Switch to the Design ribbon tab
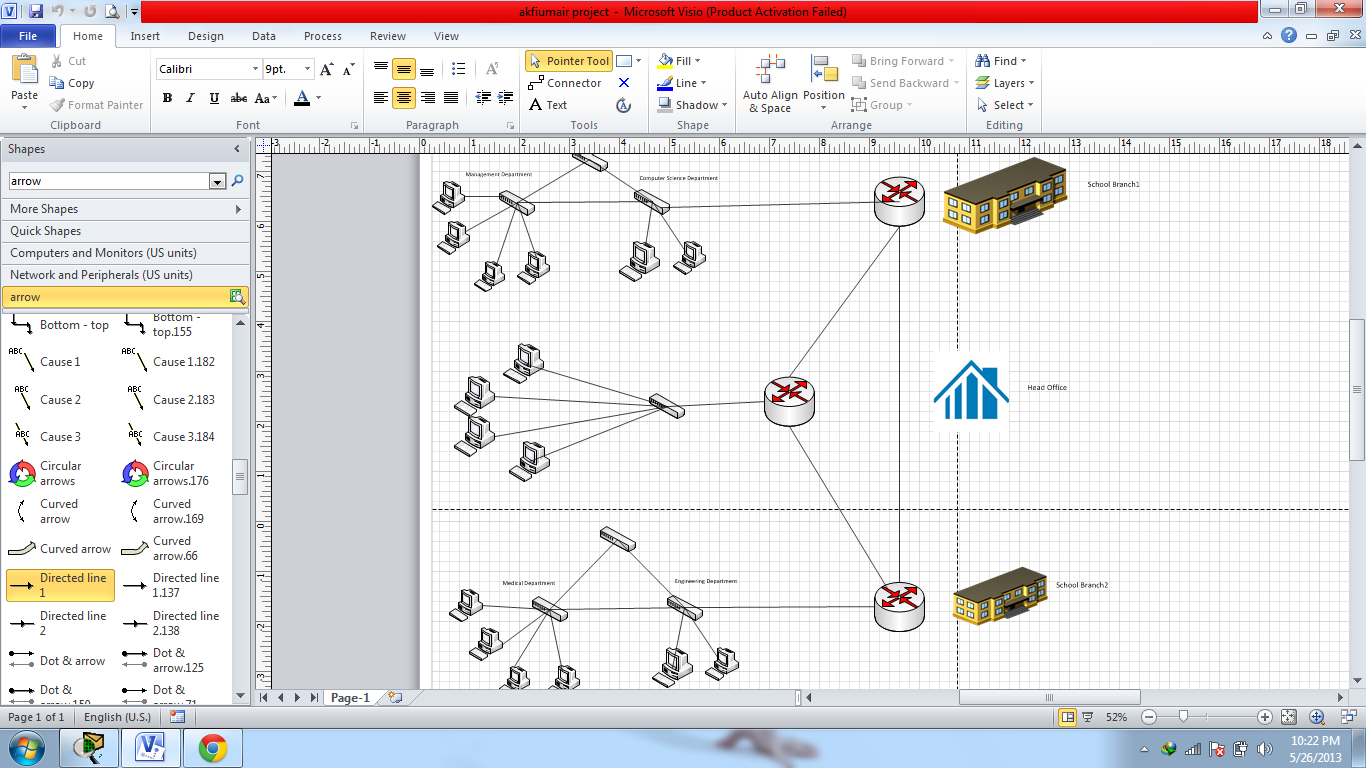The width and height of the screenshot is (1366, 768). 205,35
